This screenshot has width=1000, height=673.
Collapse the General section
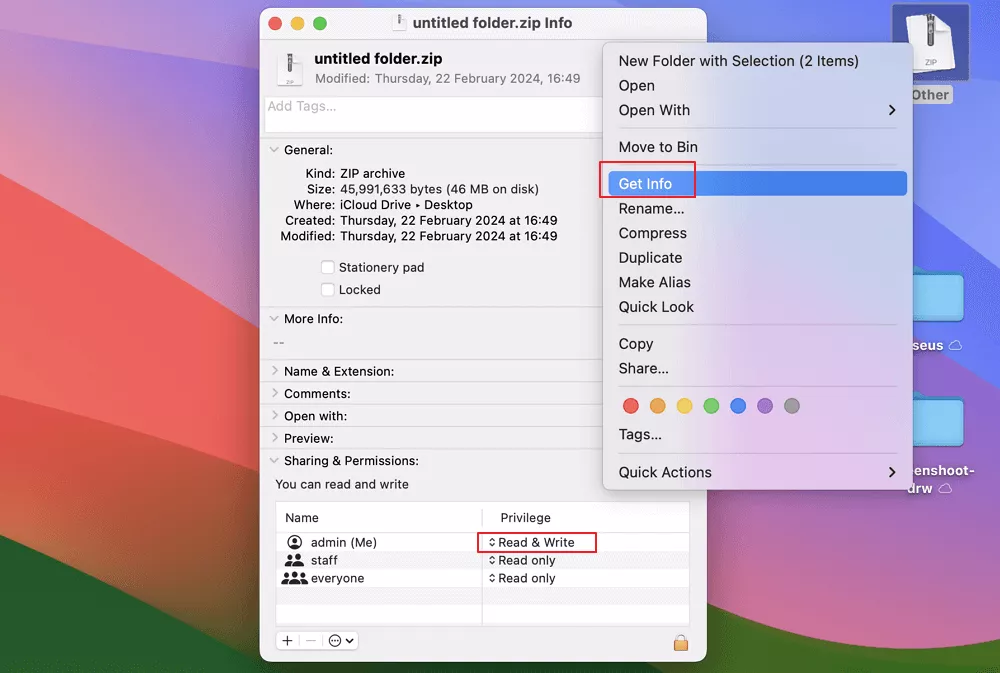point(274,150)
